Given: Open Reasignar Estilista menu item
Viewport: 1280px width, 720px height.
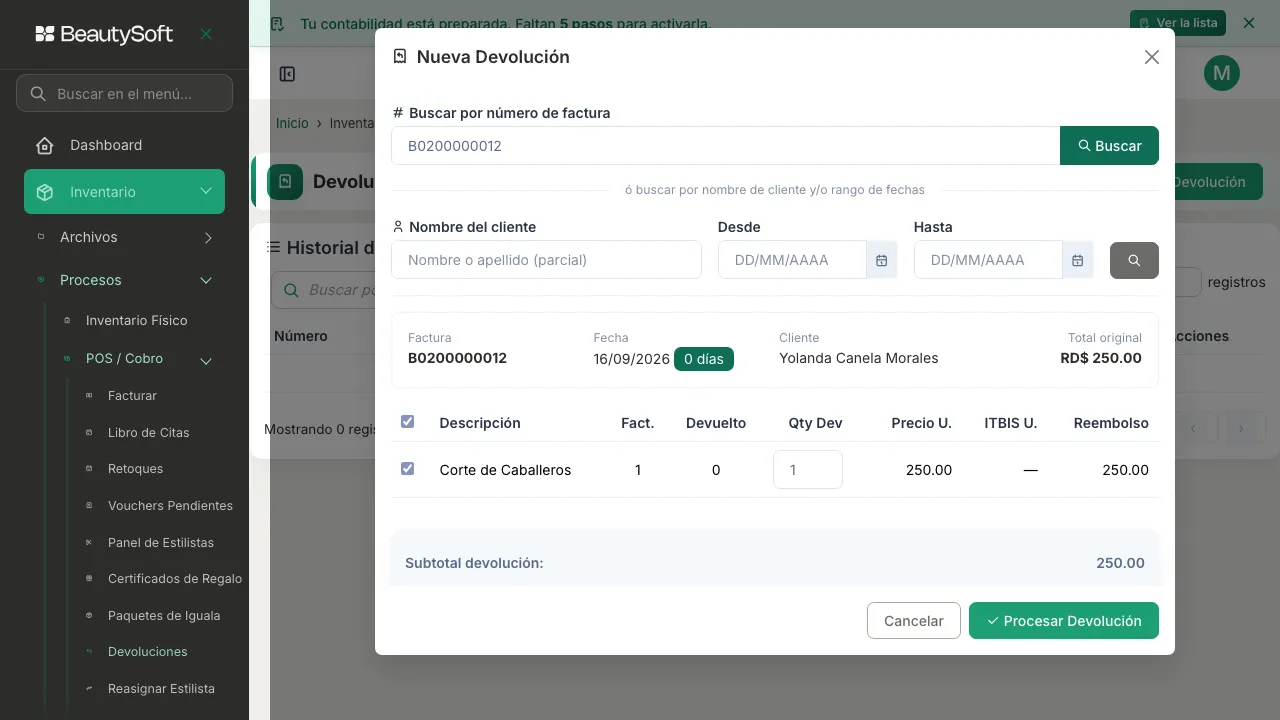Looking at the screenshot, I should click(x=161, y=689).
